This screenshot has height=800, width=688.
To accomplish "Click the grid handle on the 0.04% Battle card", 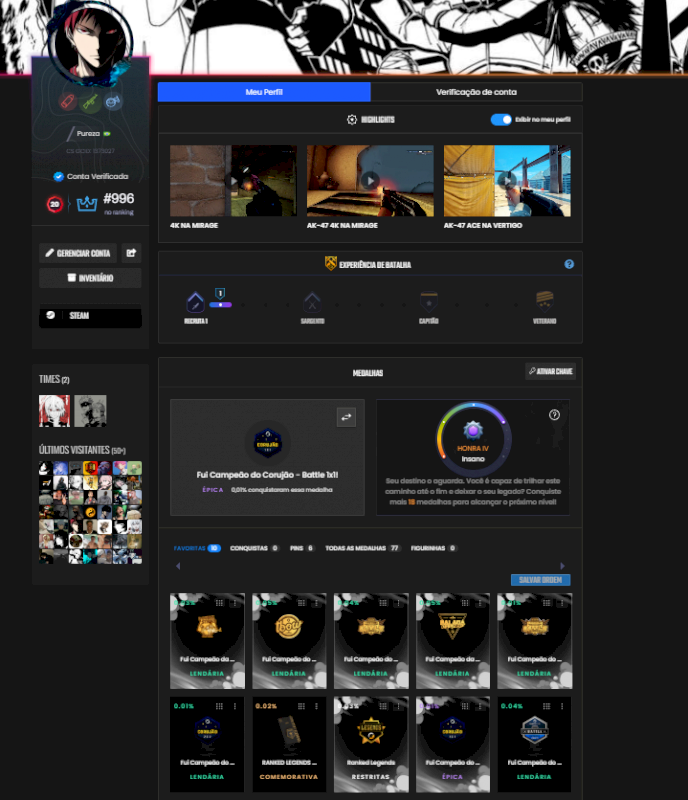I will click(x=547, y=706).
